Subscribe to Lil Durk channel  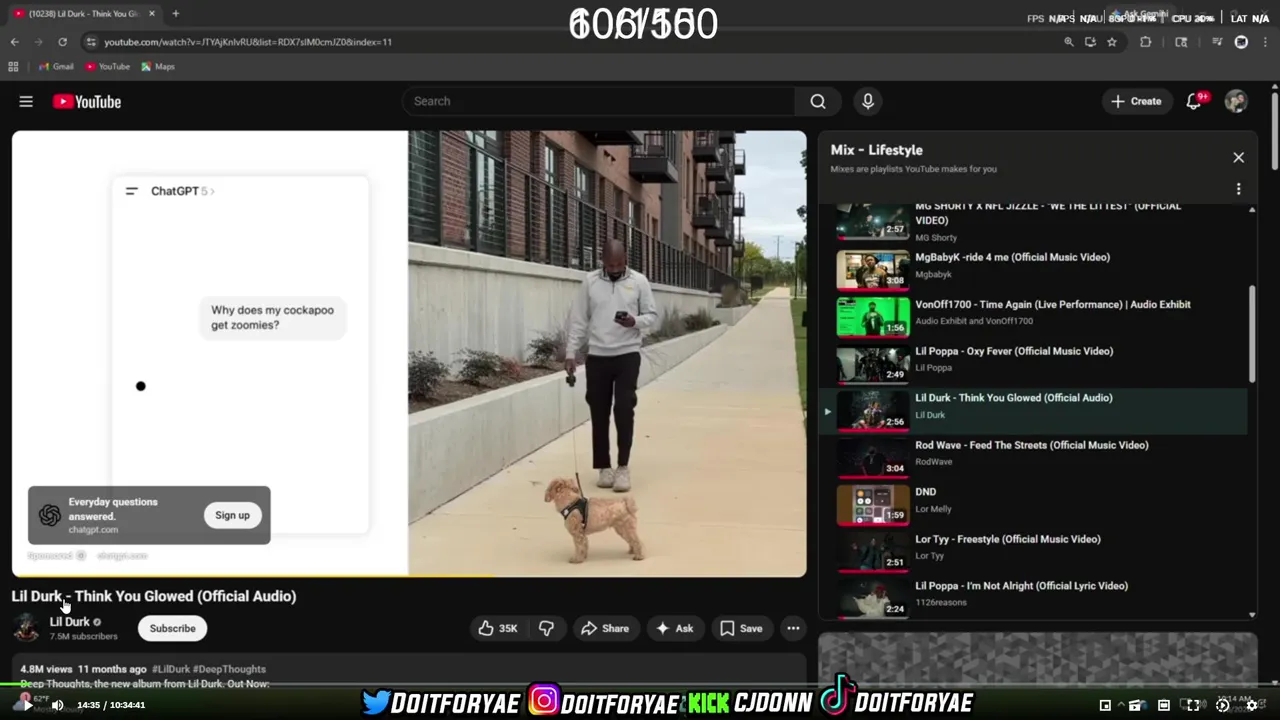pos(173,628)
